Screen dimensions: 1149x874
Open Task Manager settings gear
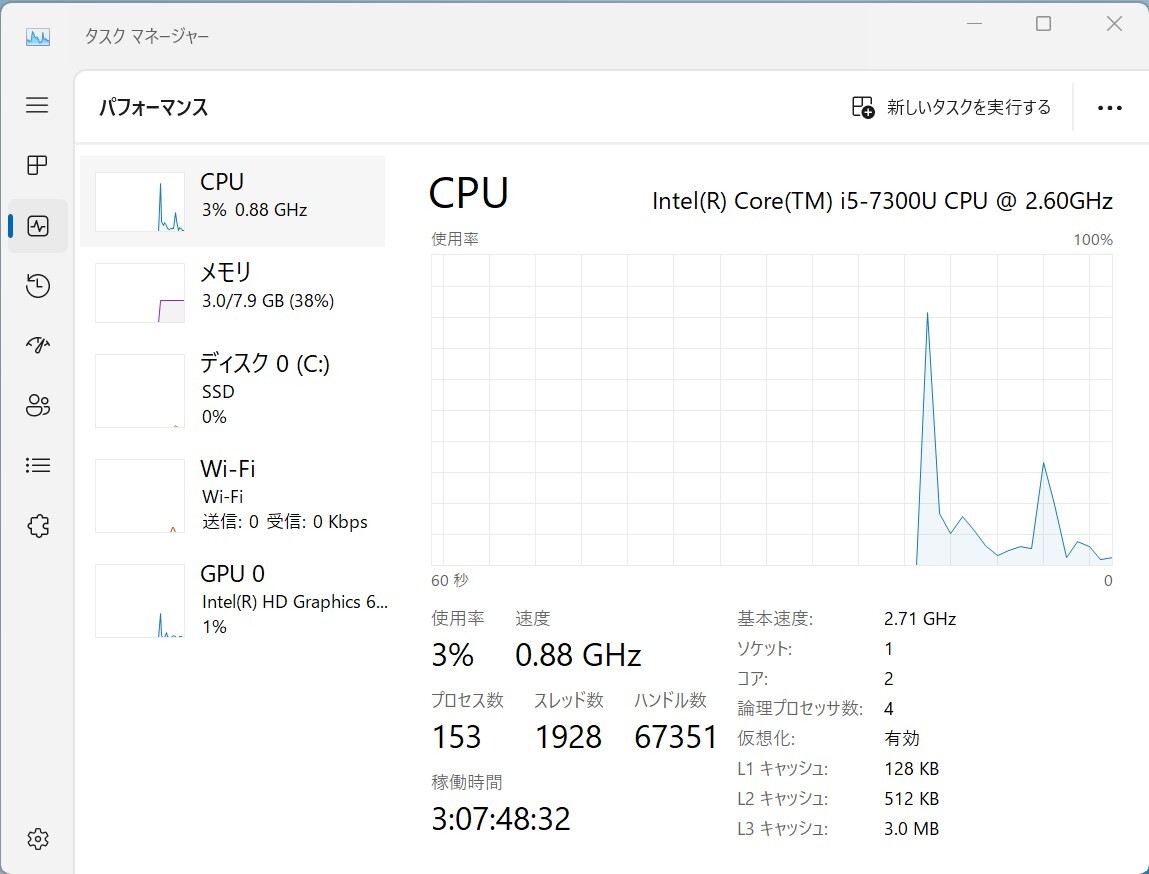(37, 839)
